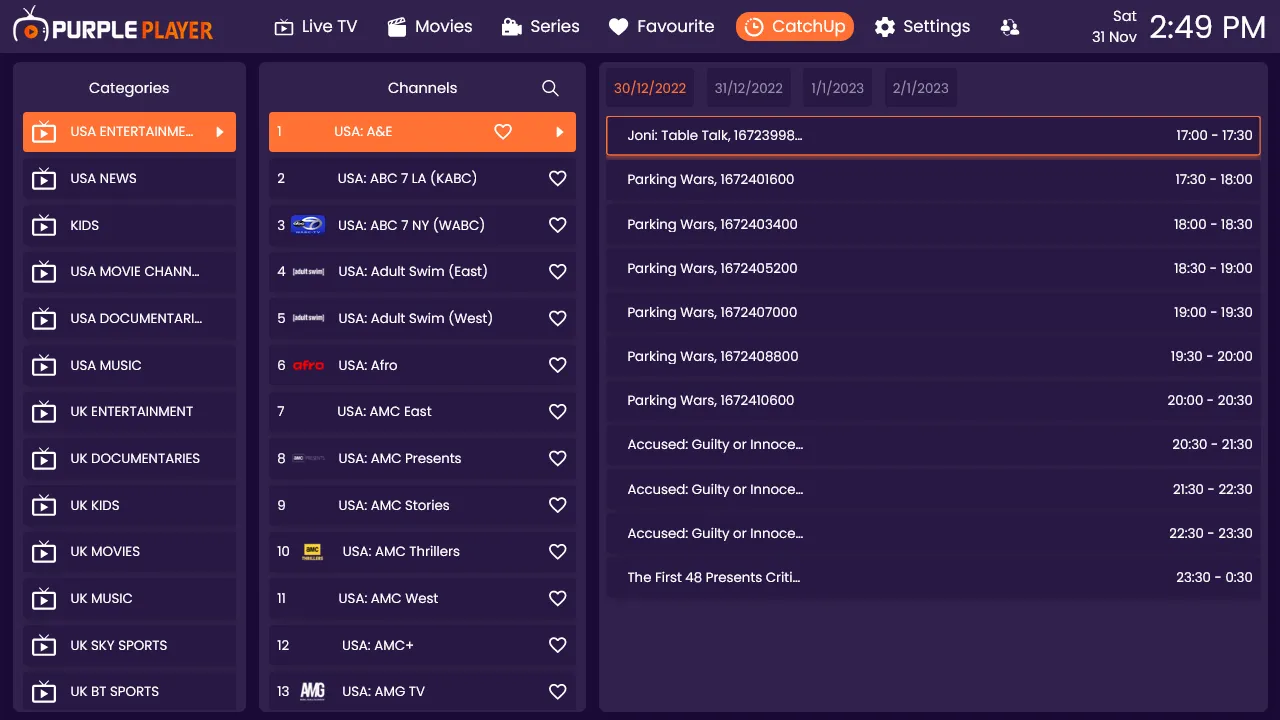Click the search icon in Channels panel
This screenshot has width=1280, height=720.
click(550, 88)
